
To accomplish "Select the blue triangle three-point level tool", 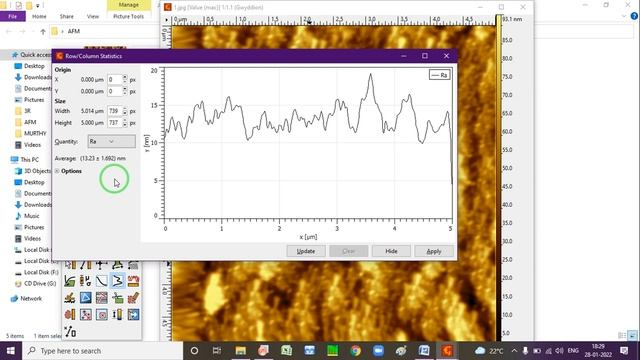I will click(x=85, y=298).
